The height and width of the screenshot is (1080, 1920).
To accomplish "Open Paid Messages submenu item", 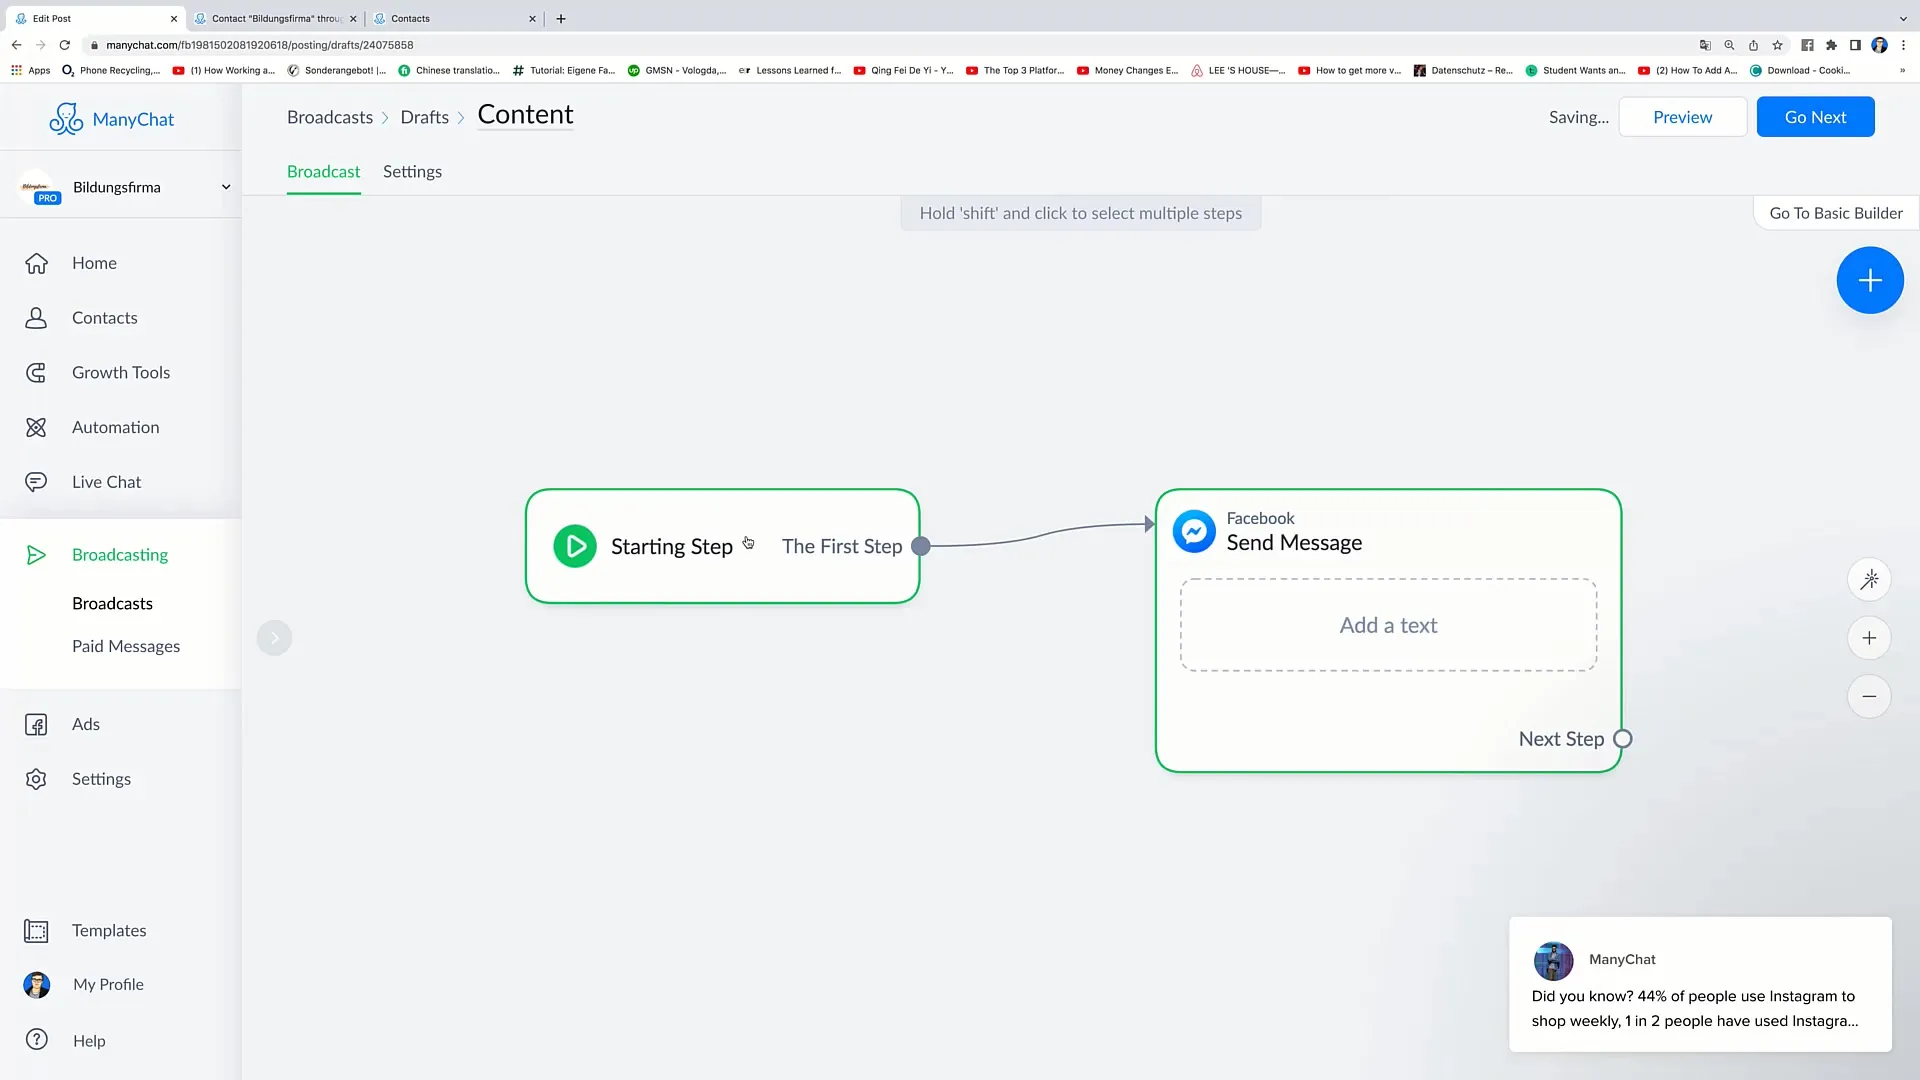I will (126, 647).
